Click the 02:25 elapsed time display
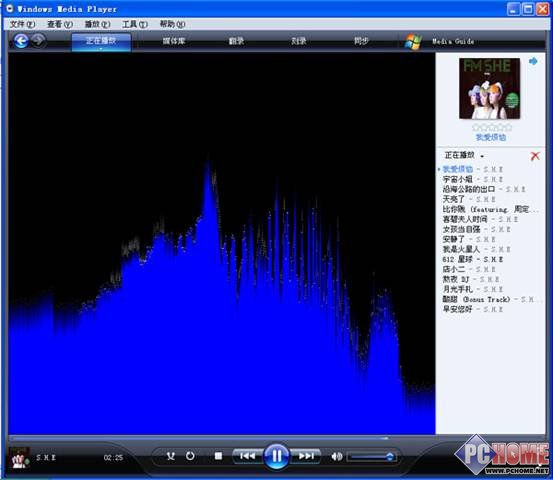This screenshot has height=480, width=553. coord(113,457)
